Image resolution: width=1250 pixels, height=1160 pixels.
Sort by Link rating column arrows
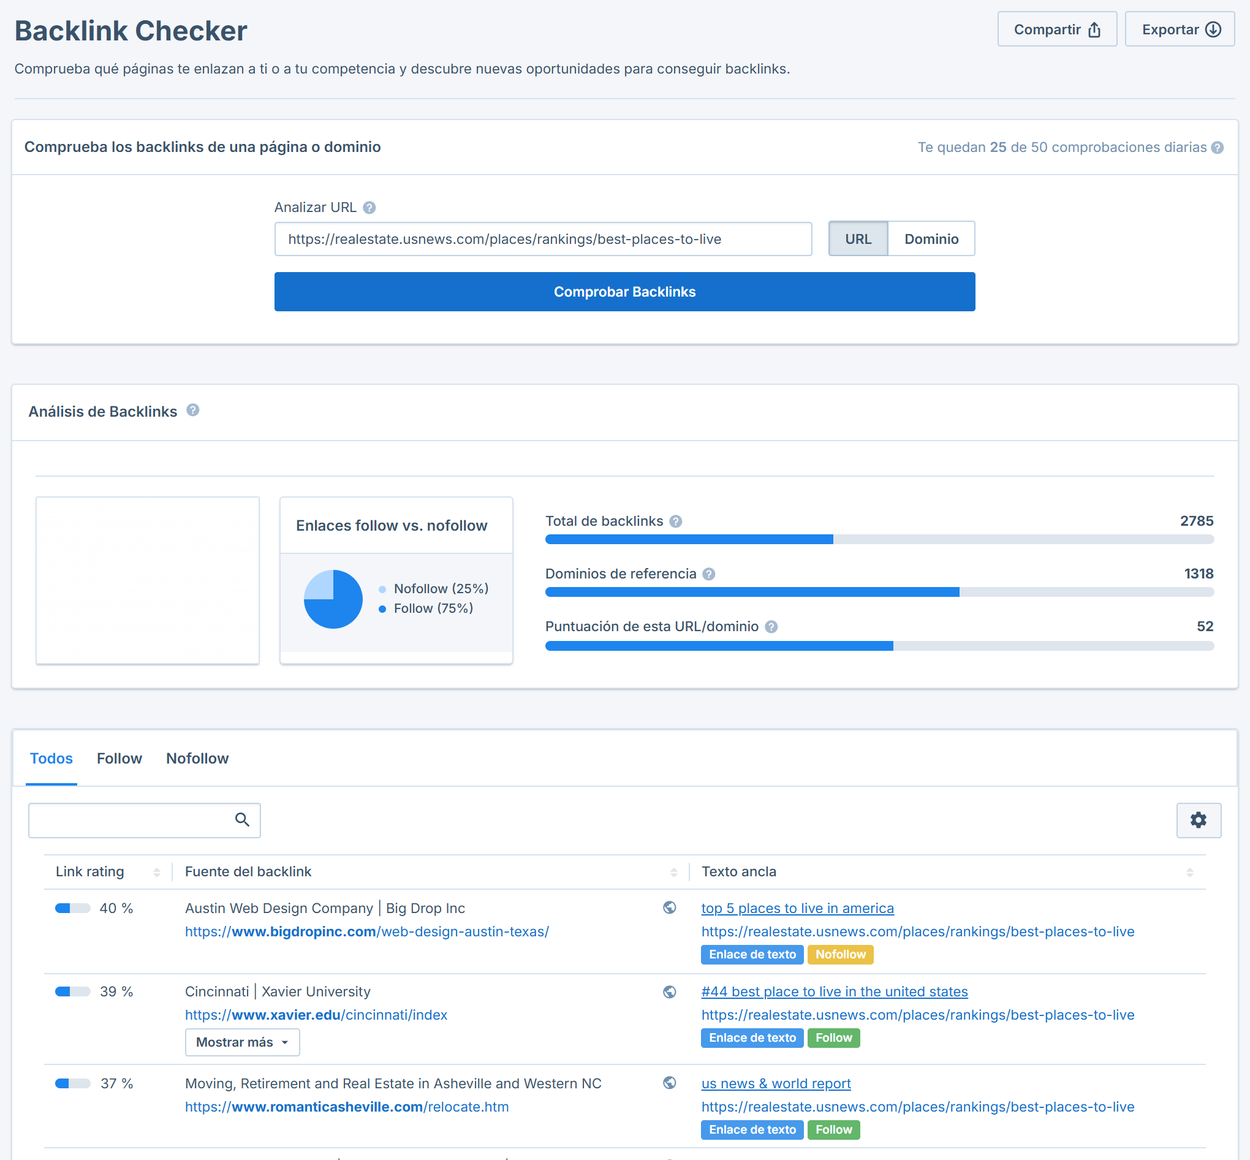156,872
